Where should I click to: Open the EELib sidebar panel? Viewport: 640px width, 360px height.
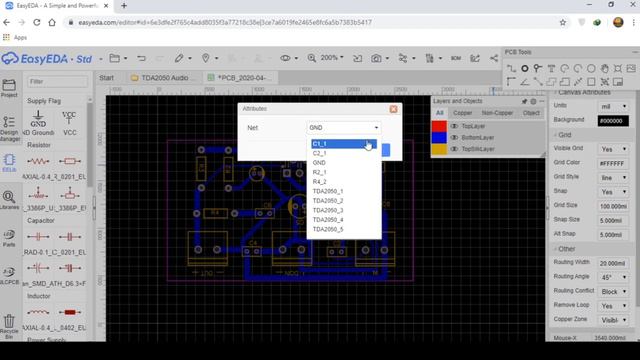9,163
